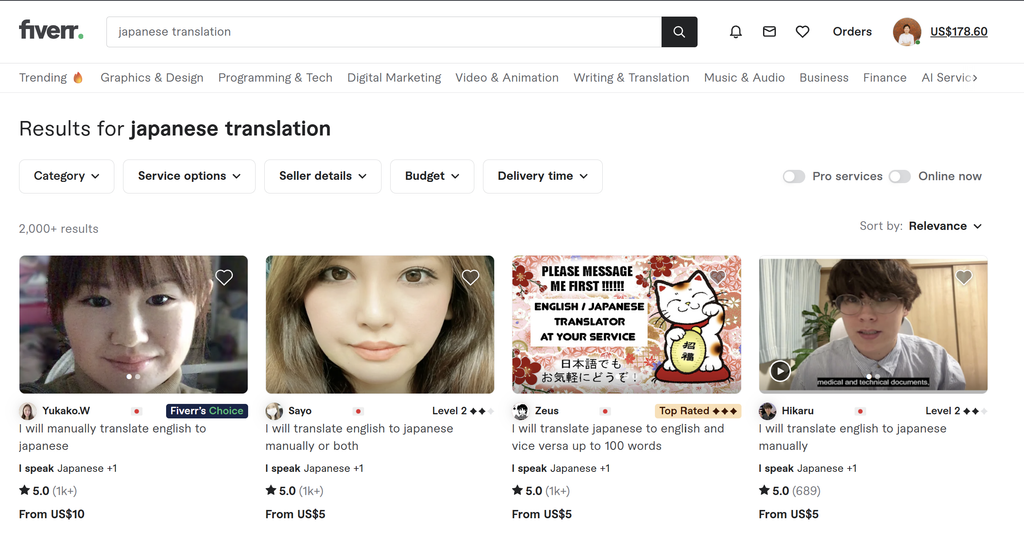Click in the japanese translation search field
The height and width of the screenshot is (534, 1024).
(384, 32)
